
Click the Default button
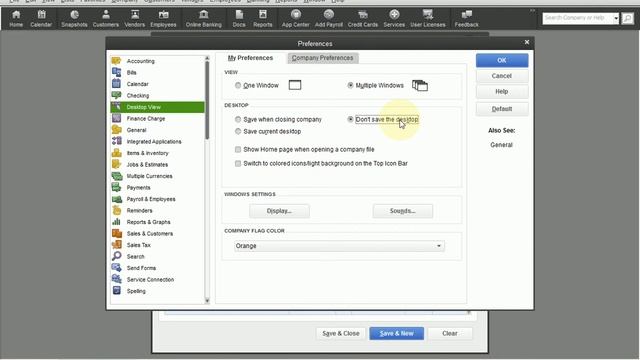502,109
